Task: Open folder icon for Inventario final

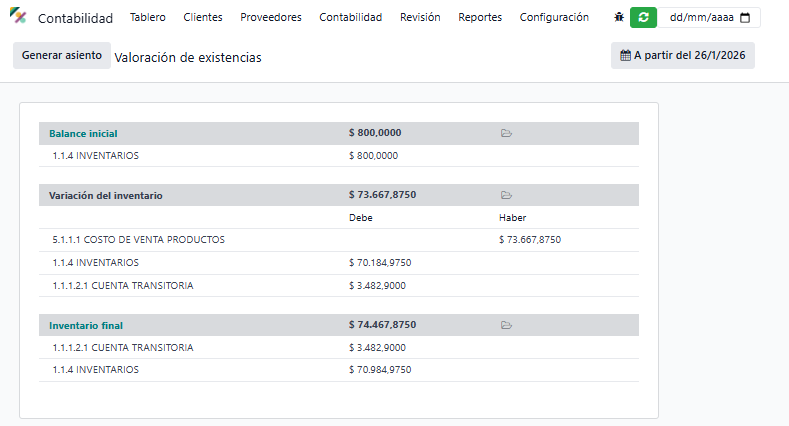Action: pyautogui.click(x=506, y=325)
